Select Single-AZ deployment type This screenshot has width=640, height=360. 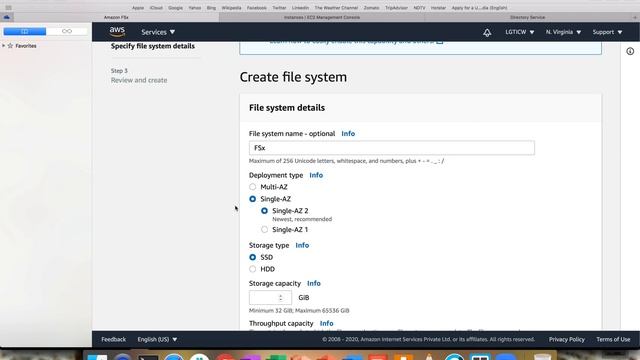point(253,199)
